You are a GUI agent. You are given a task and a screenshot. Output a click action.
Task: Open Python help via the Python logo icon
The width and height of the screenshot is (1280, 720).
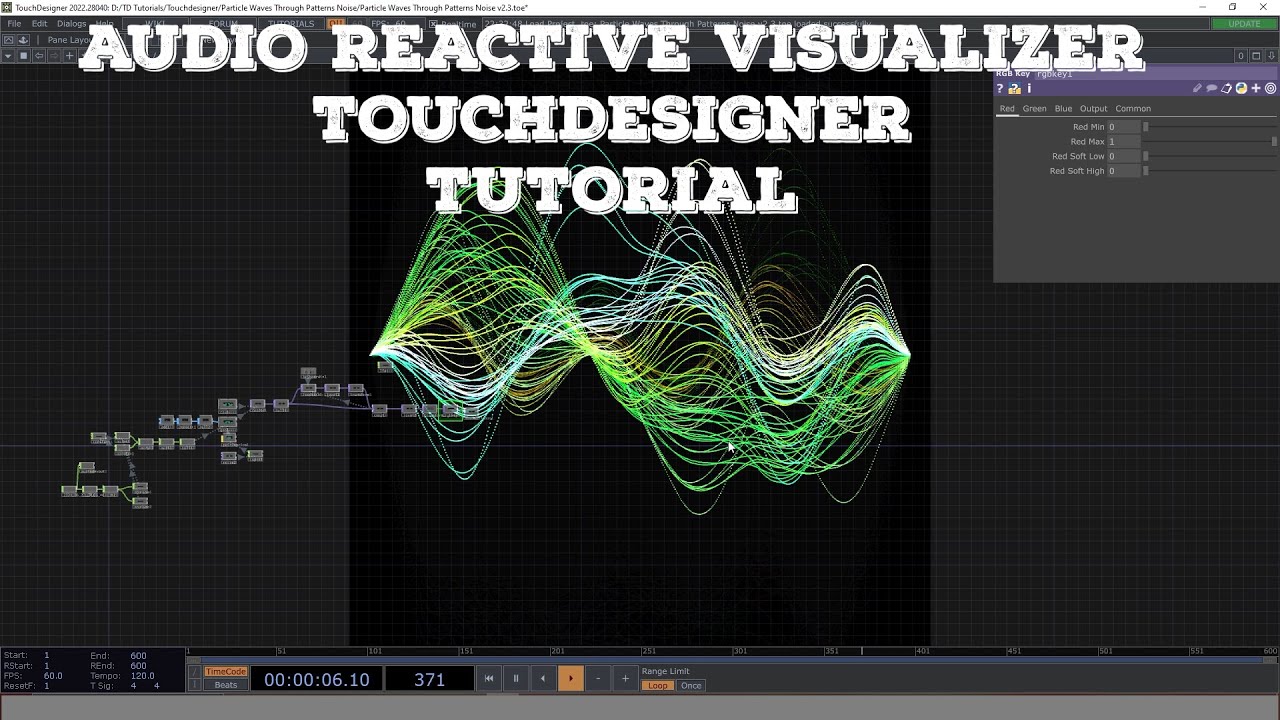coord(1241,88)
